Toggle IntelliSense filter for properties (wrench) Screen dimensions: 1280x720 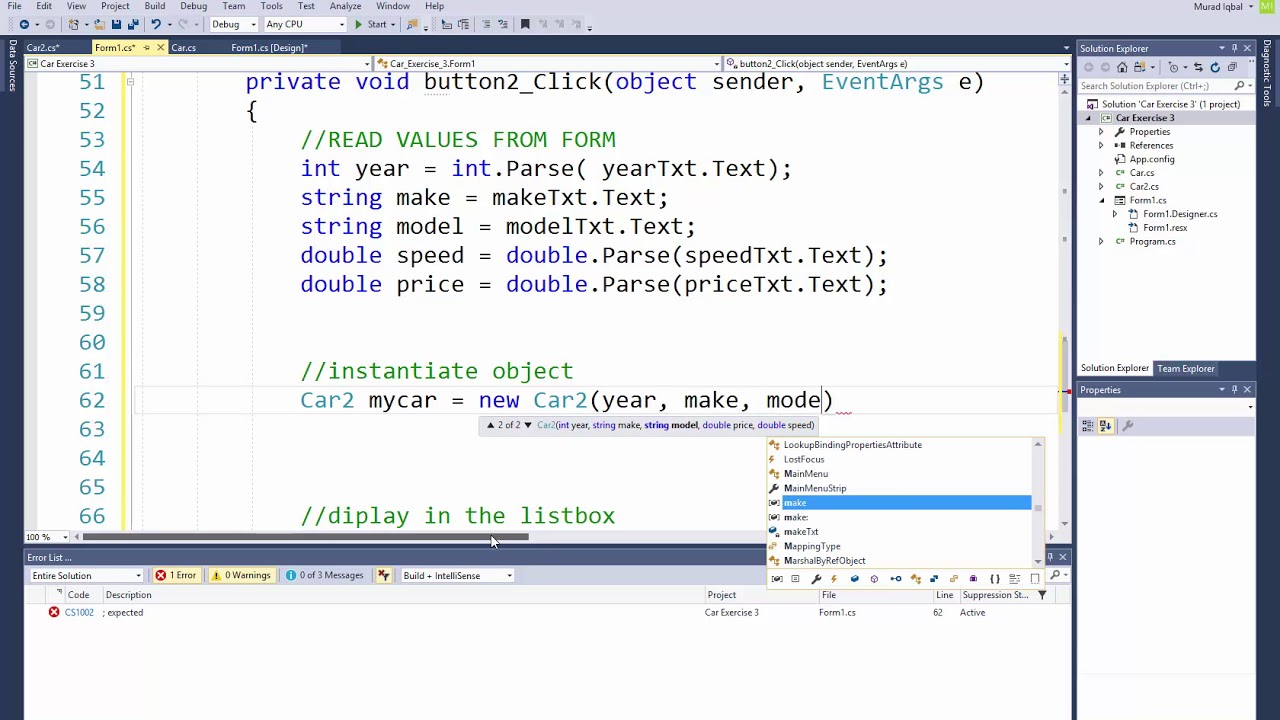point(816,579)
